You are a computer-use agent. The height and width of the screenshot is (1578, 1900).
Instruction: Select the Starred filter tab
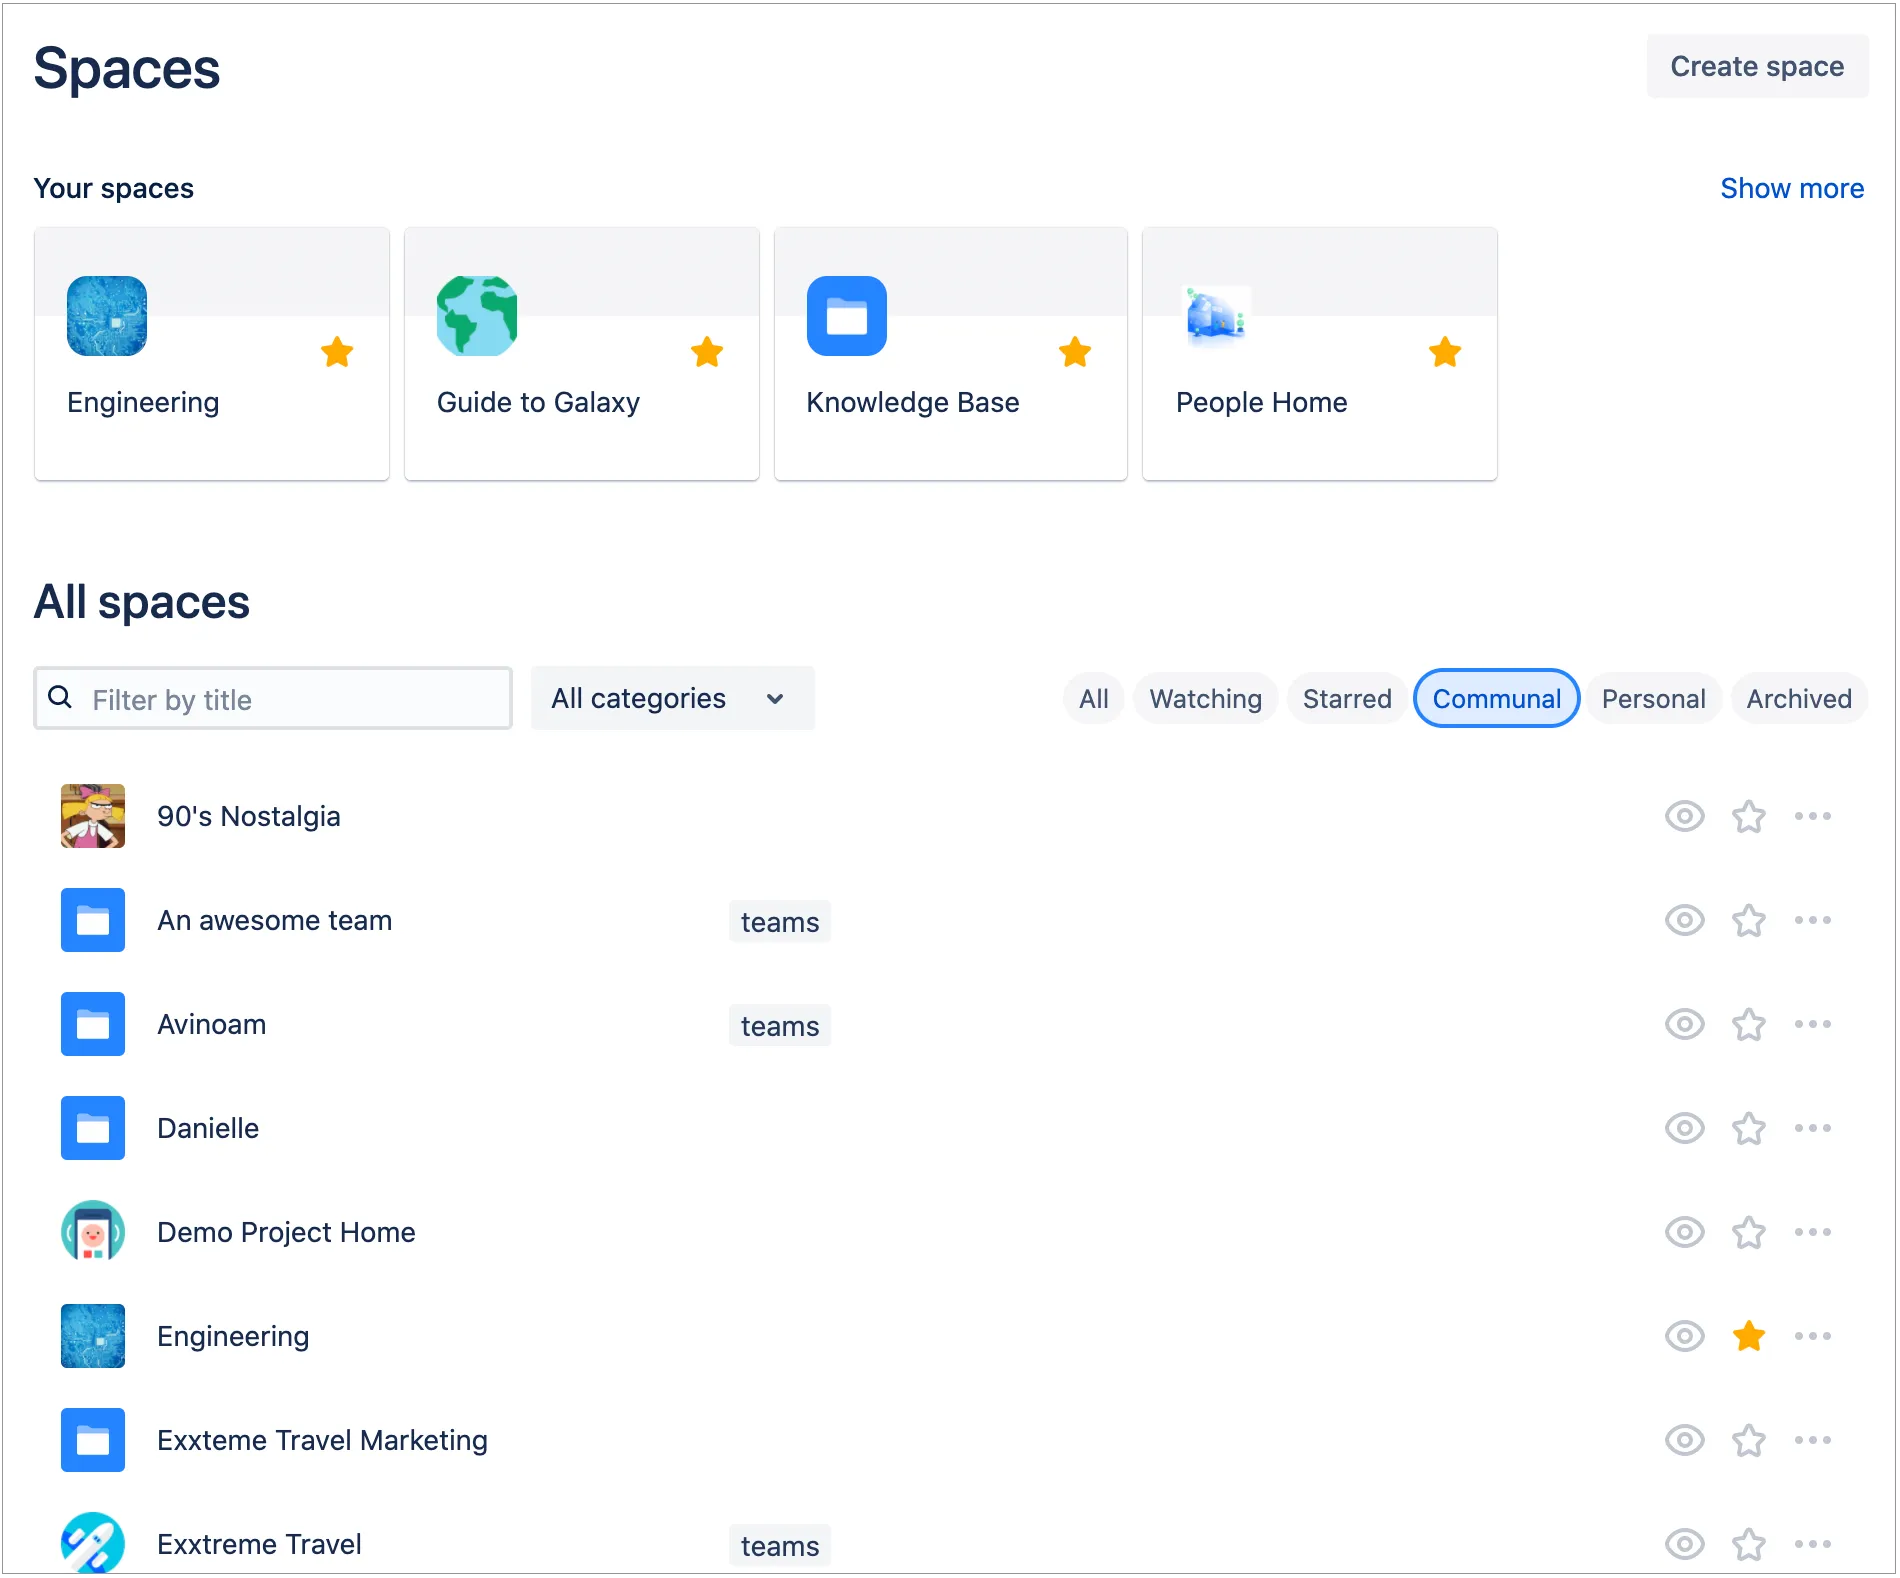tap(1347, 698)
